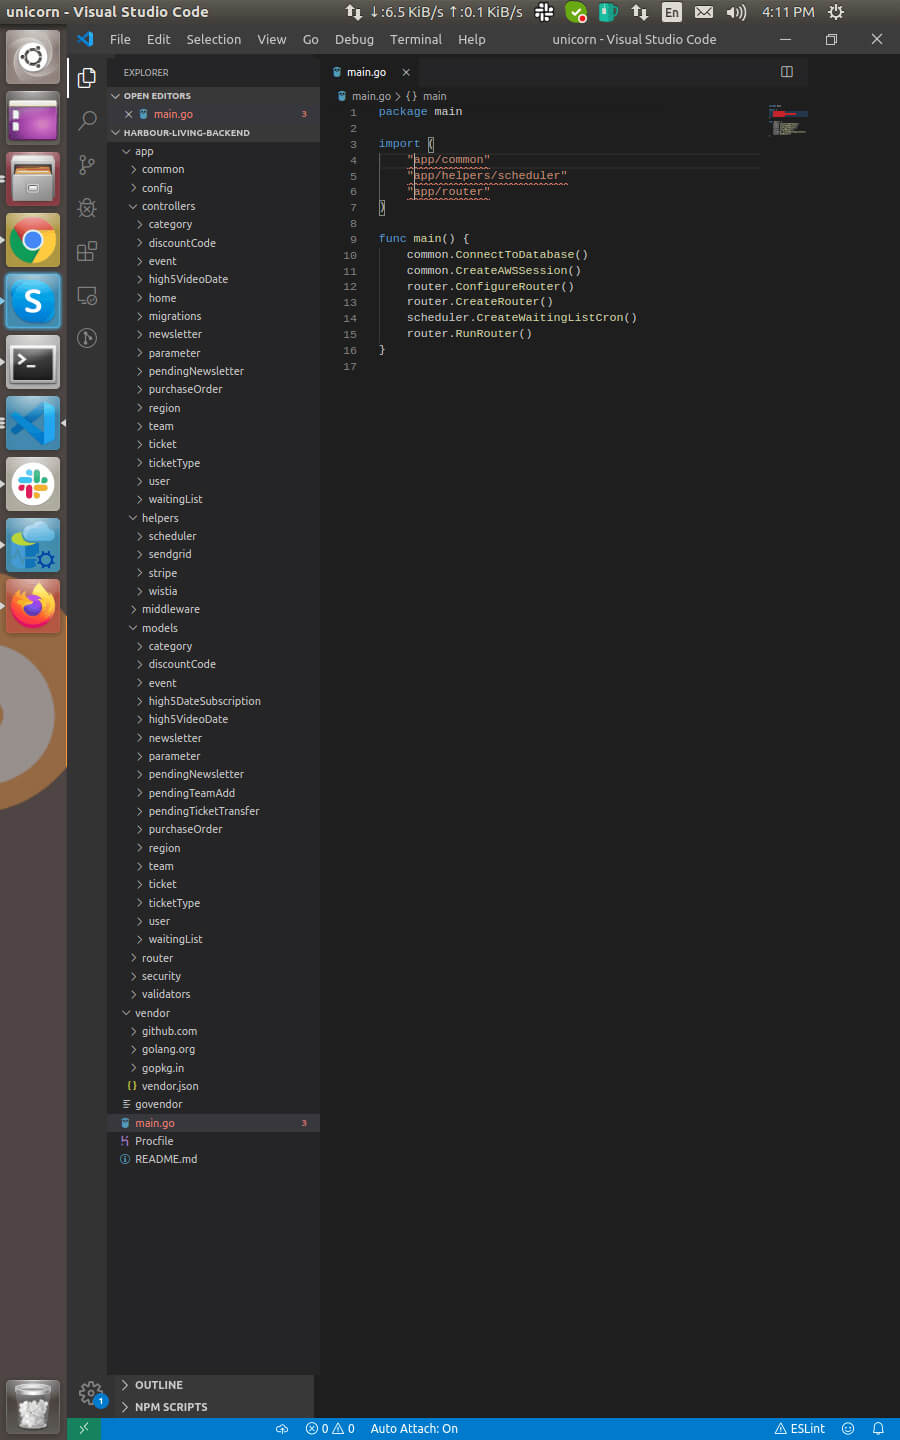Collapse the Open Editors section

click(x=156, y=96)
